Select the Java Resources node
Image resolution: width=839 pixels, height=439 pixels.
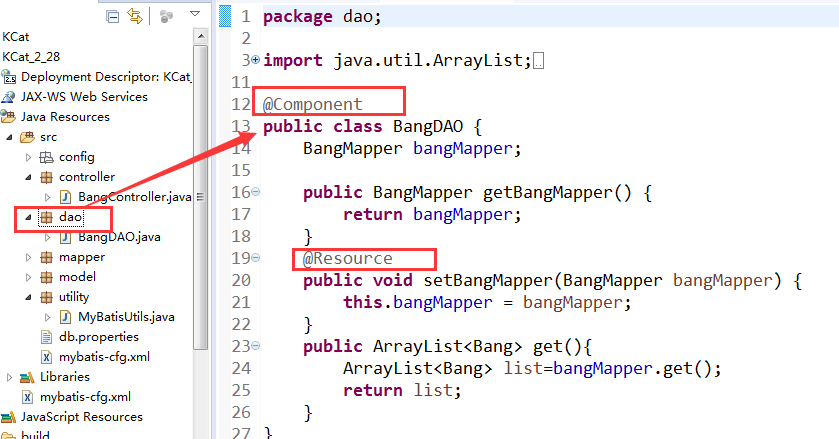tap(65, 117)
